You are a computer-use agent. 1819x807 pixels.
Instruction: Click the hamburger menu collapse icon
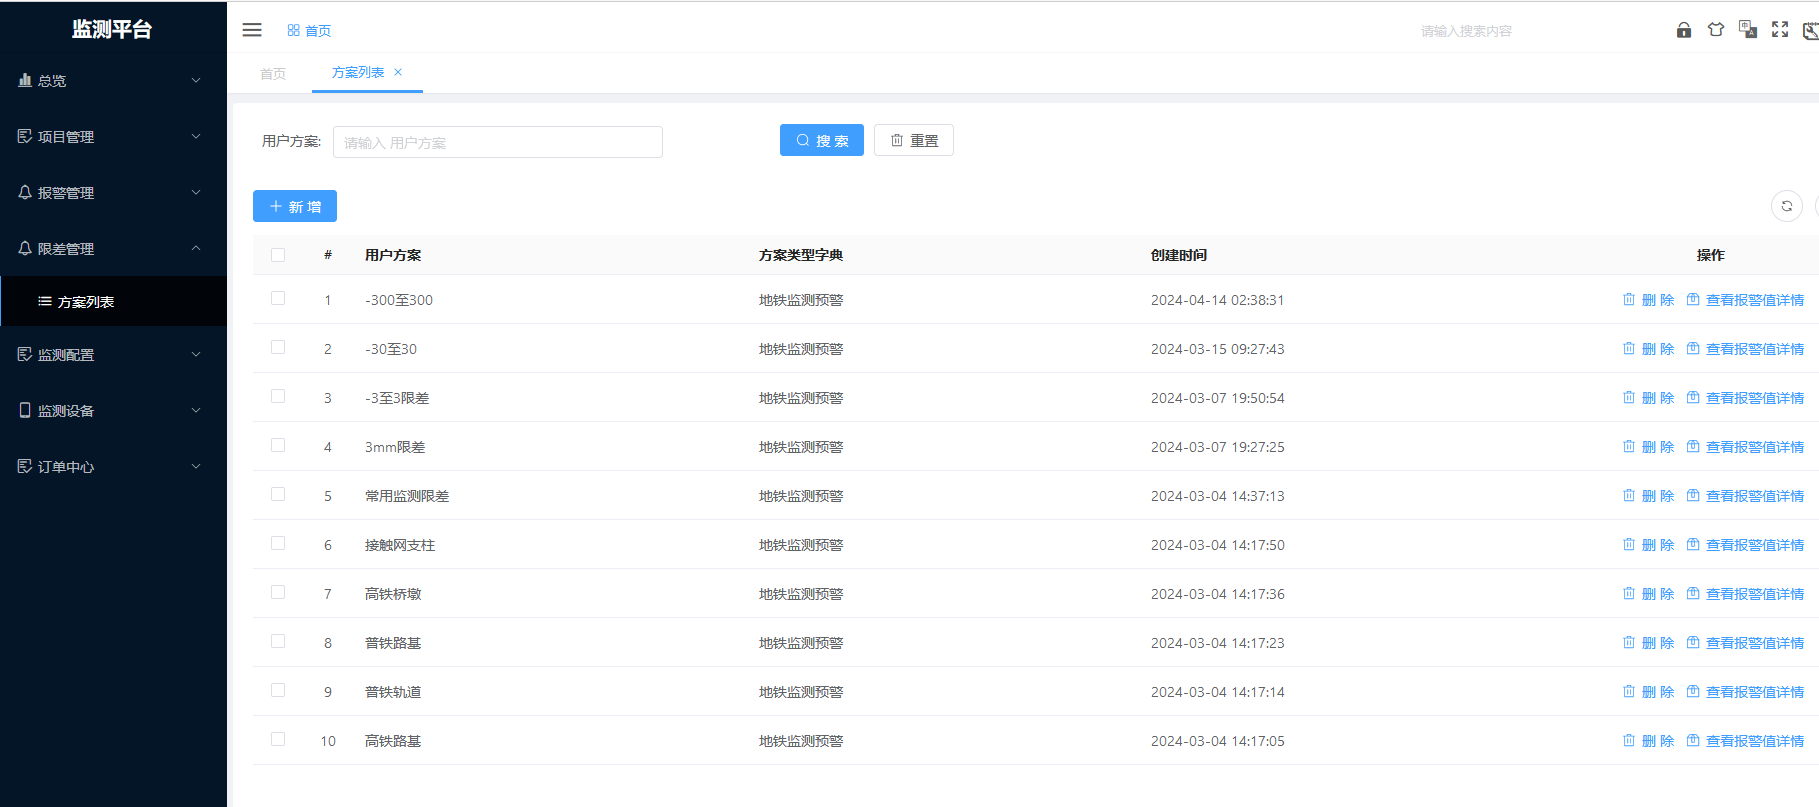[x=252, y=30]
